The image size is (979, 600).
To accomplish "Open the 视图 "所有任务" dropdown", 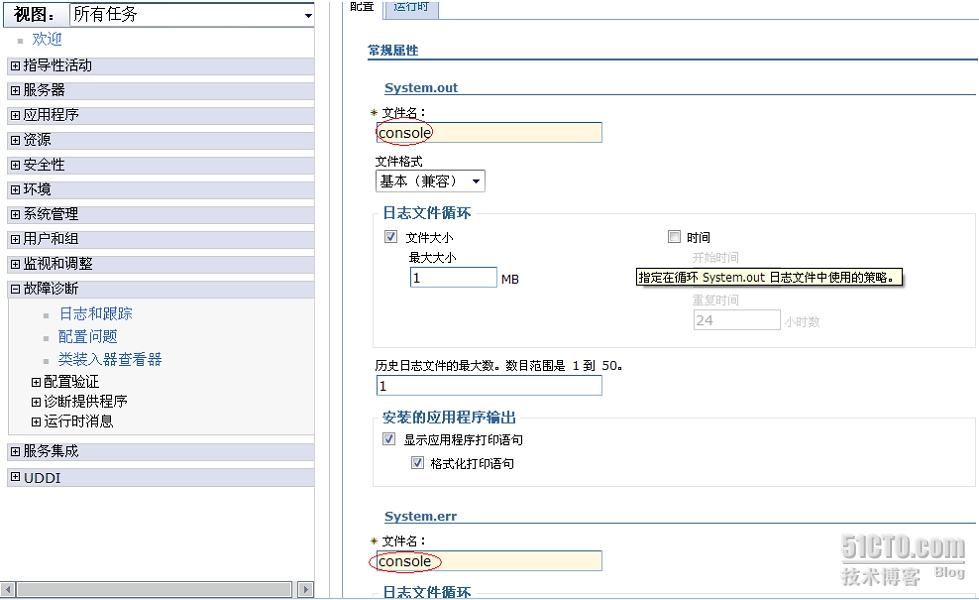I will tap(307, 14).
